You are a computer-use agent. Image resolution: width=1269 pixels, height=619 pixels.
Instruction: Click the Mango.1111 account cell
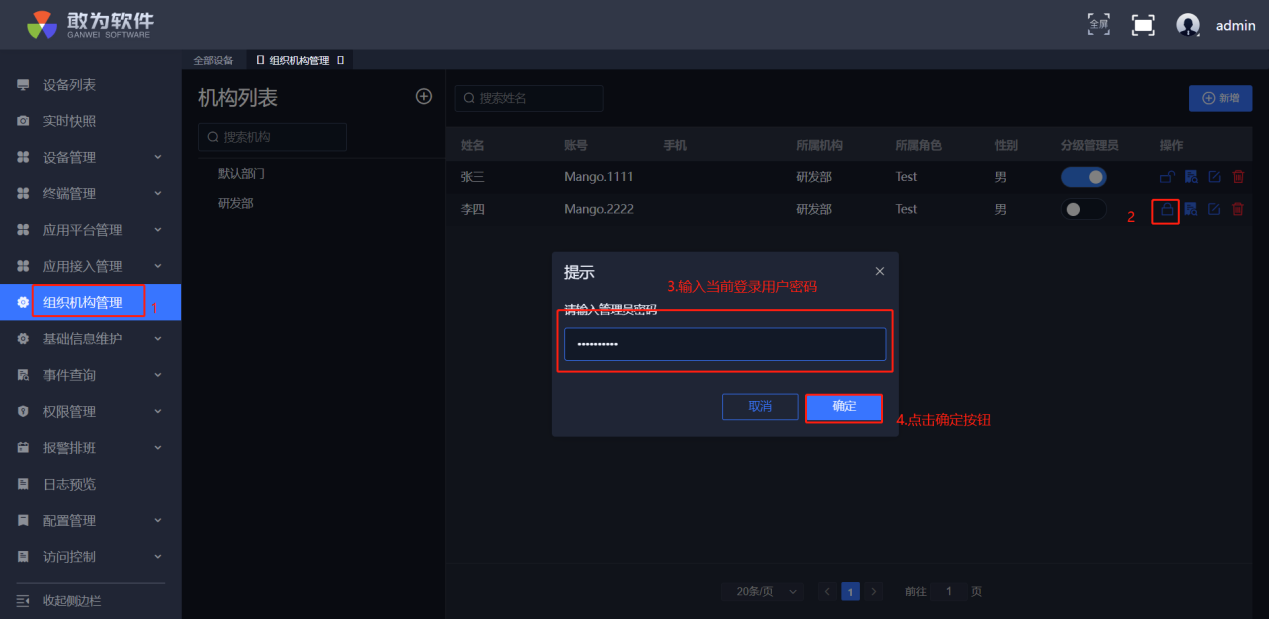tap(599, 177)
